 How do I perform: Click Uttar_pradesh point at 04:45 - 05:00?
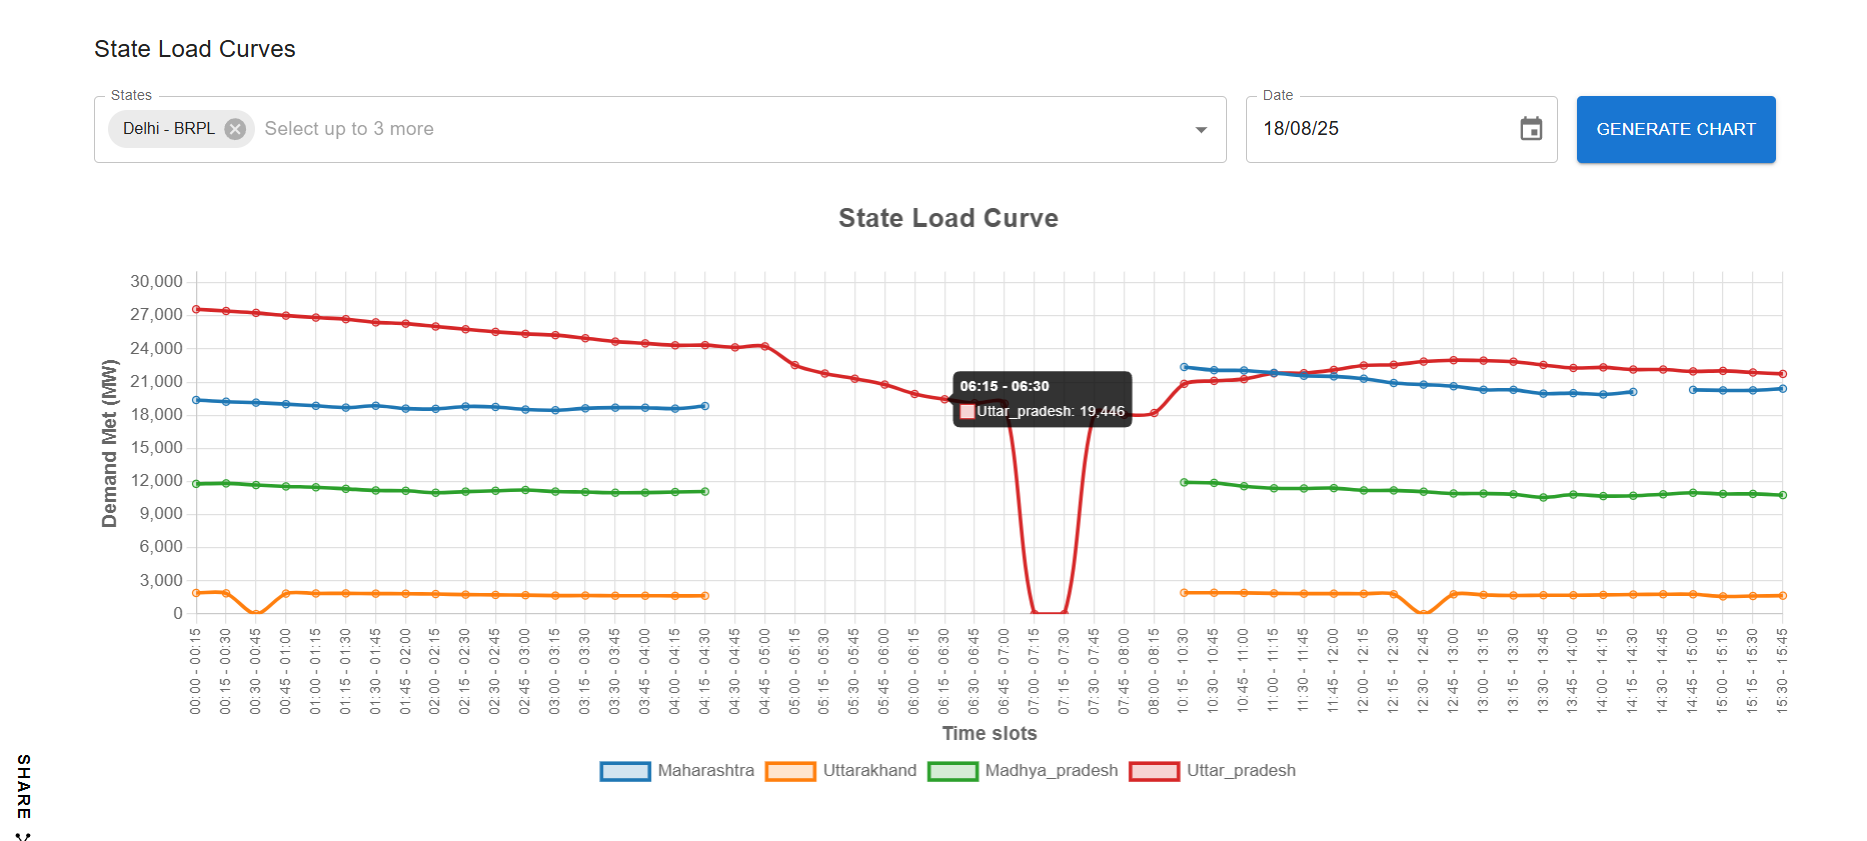(765, 346)
